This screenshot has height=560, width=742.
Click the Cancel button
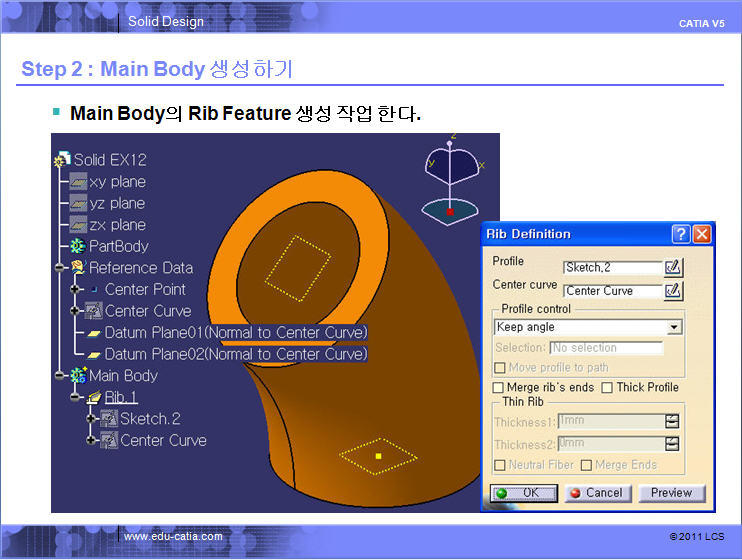(x=595, y=493)
